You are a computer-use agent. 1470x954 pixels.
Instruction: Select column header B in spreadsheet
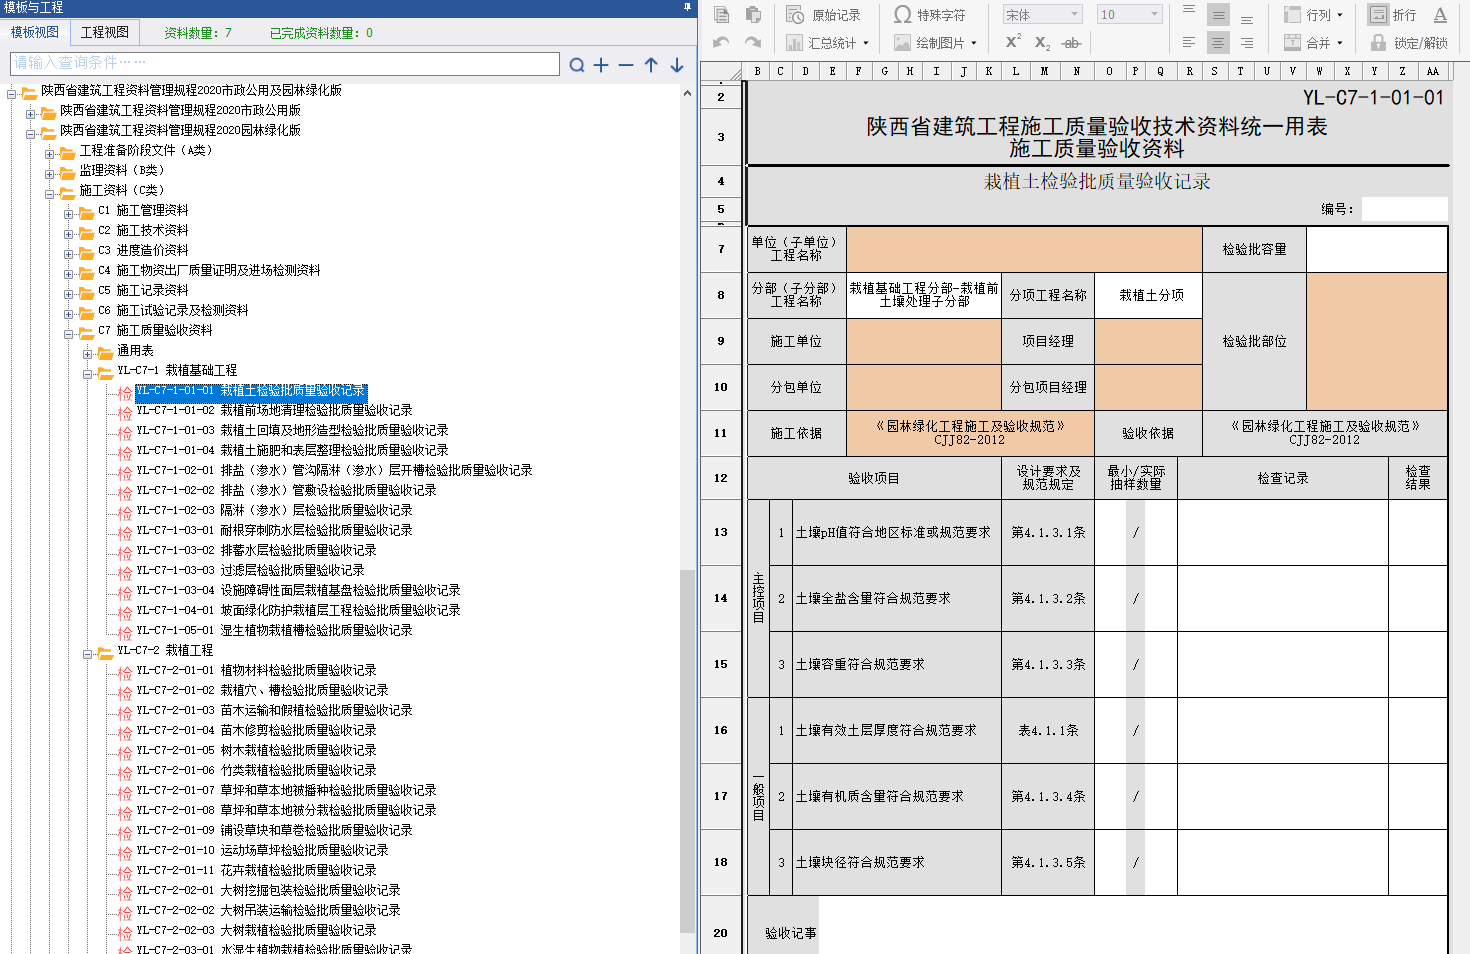coord(757,71)
